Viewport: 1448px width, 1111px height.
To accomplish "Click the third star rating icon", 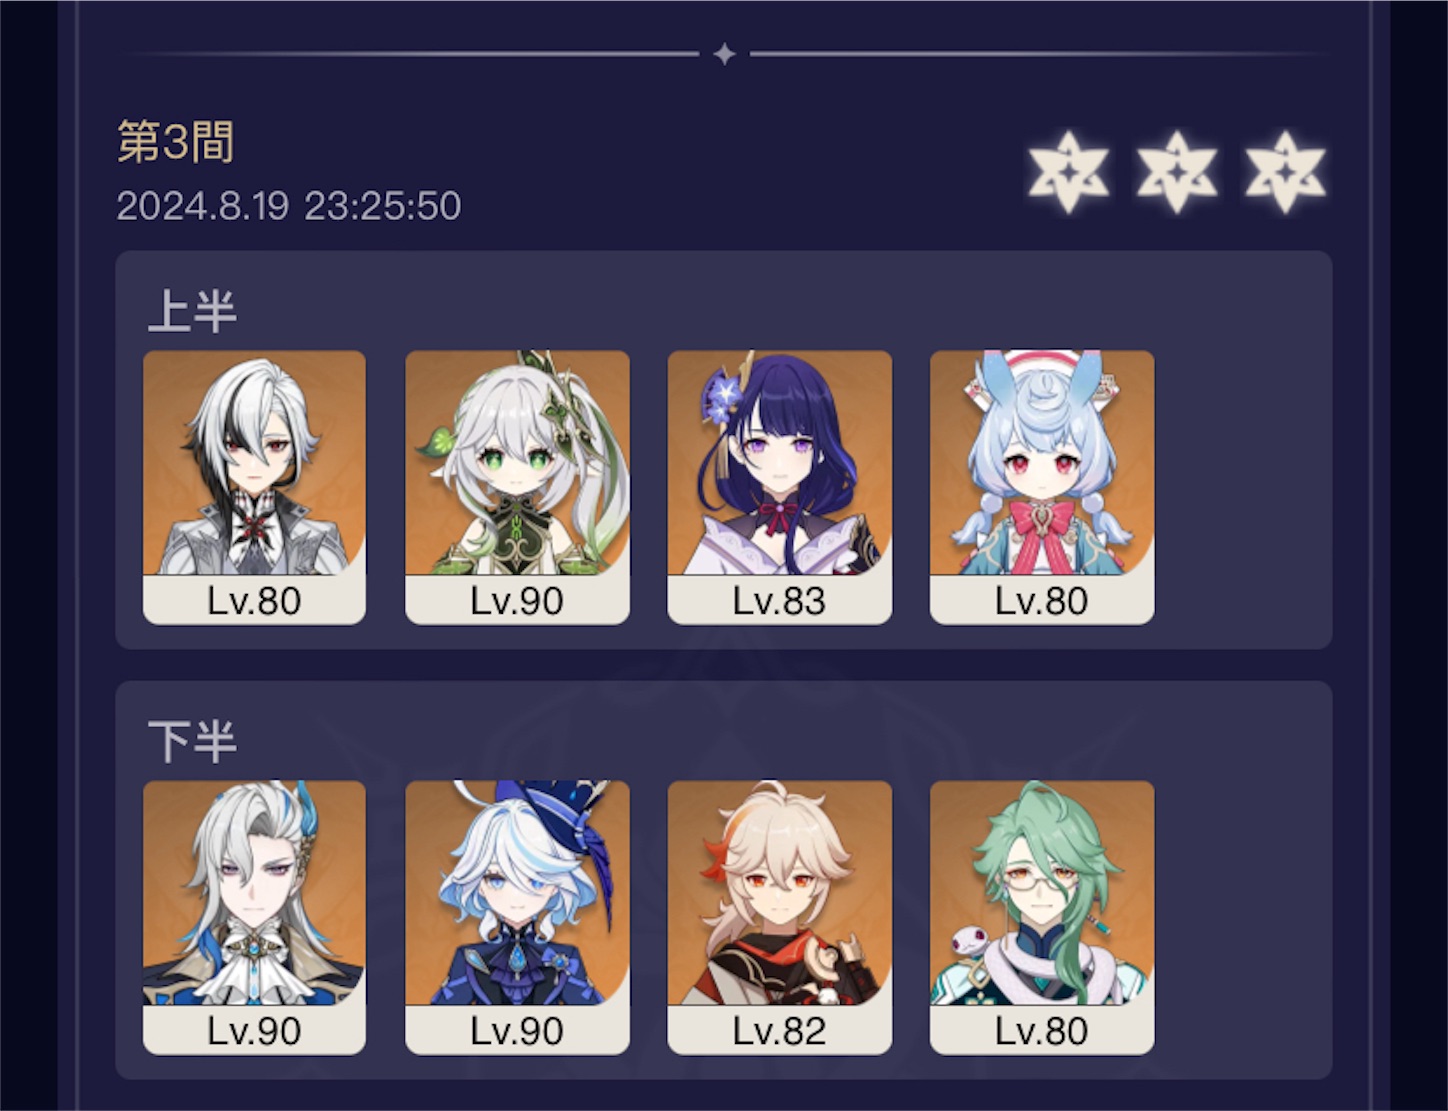I will pyautogui.click(x=1285, y=172).
